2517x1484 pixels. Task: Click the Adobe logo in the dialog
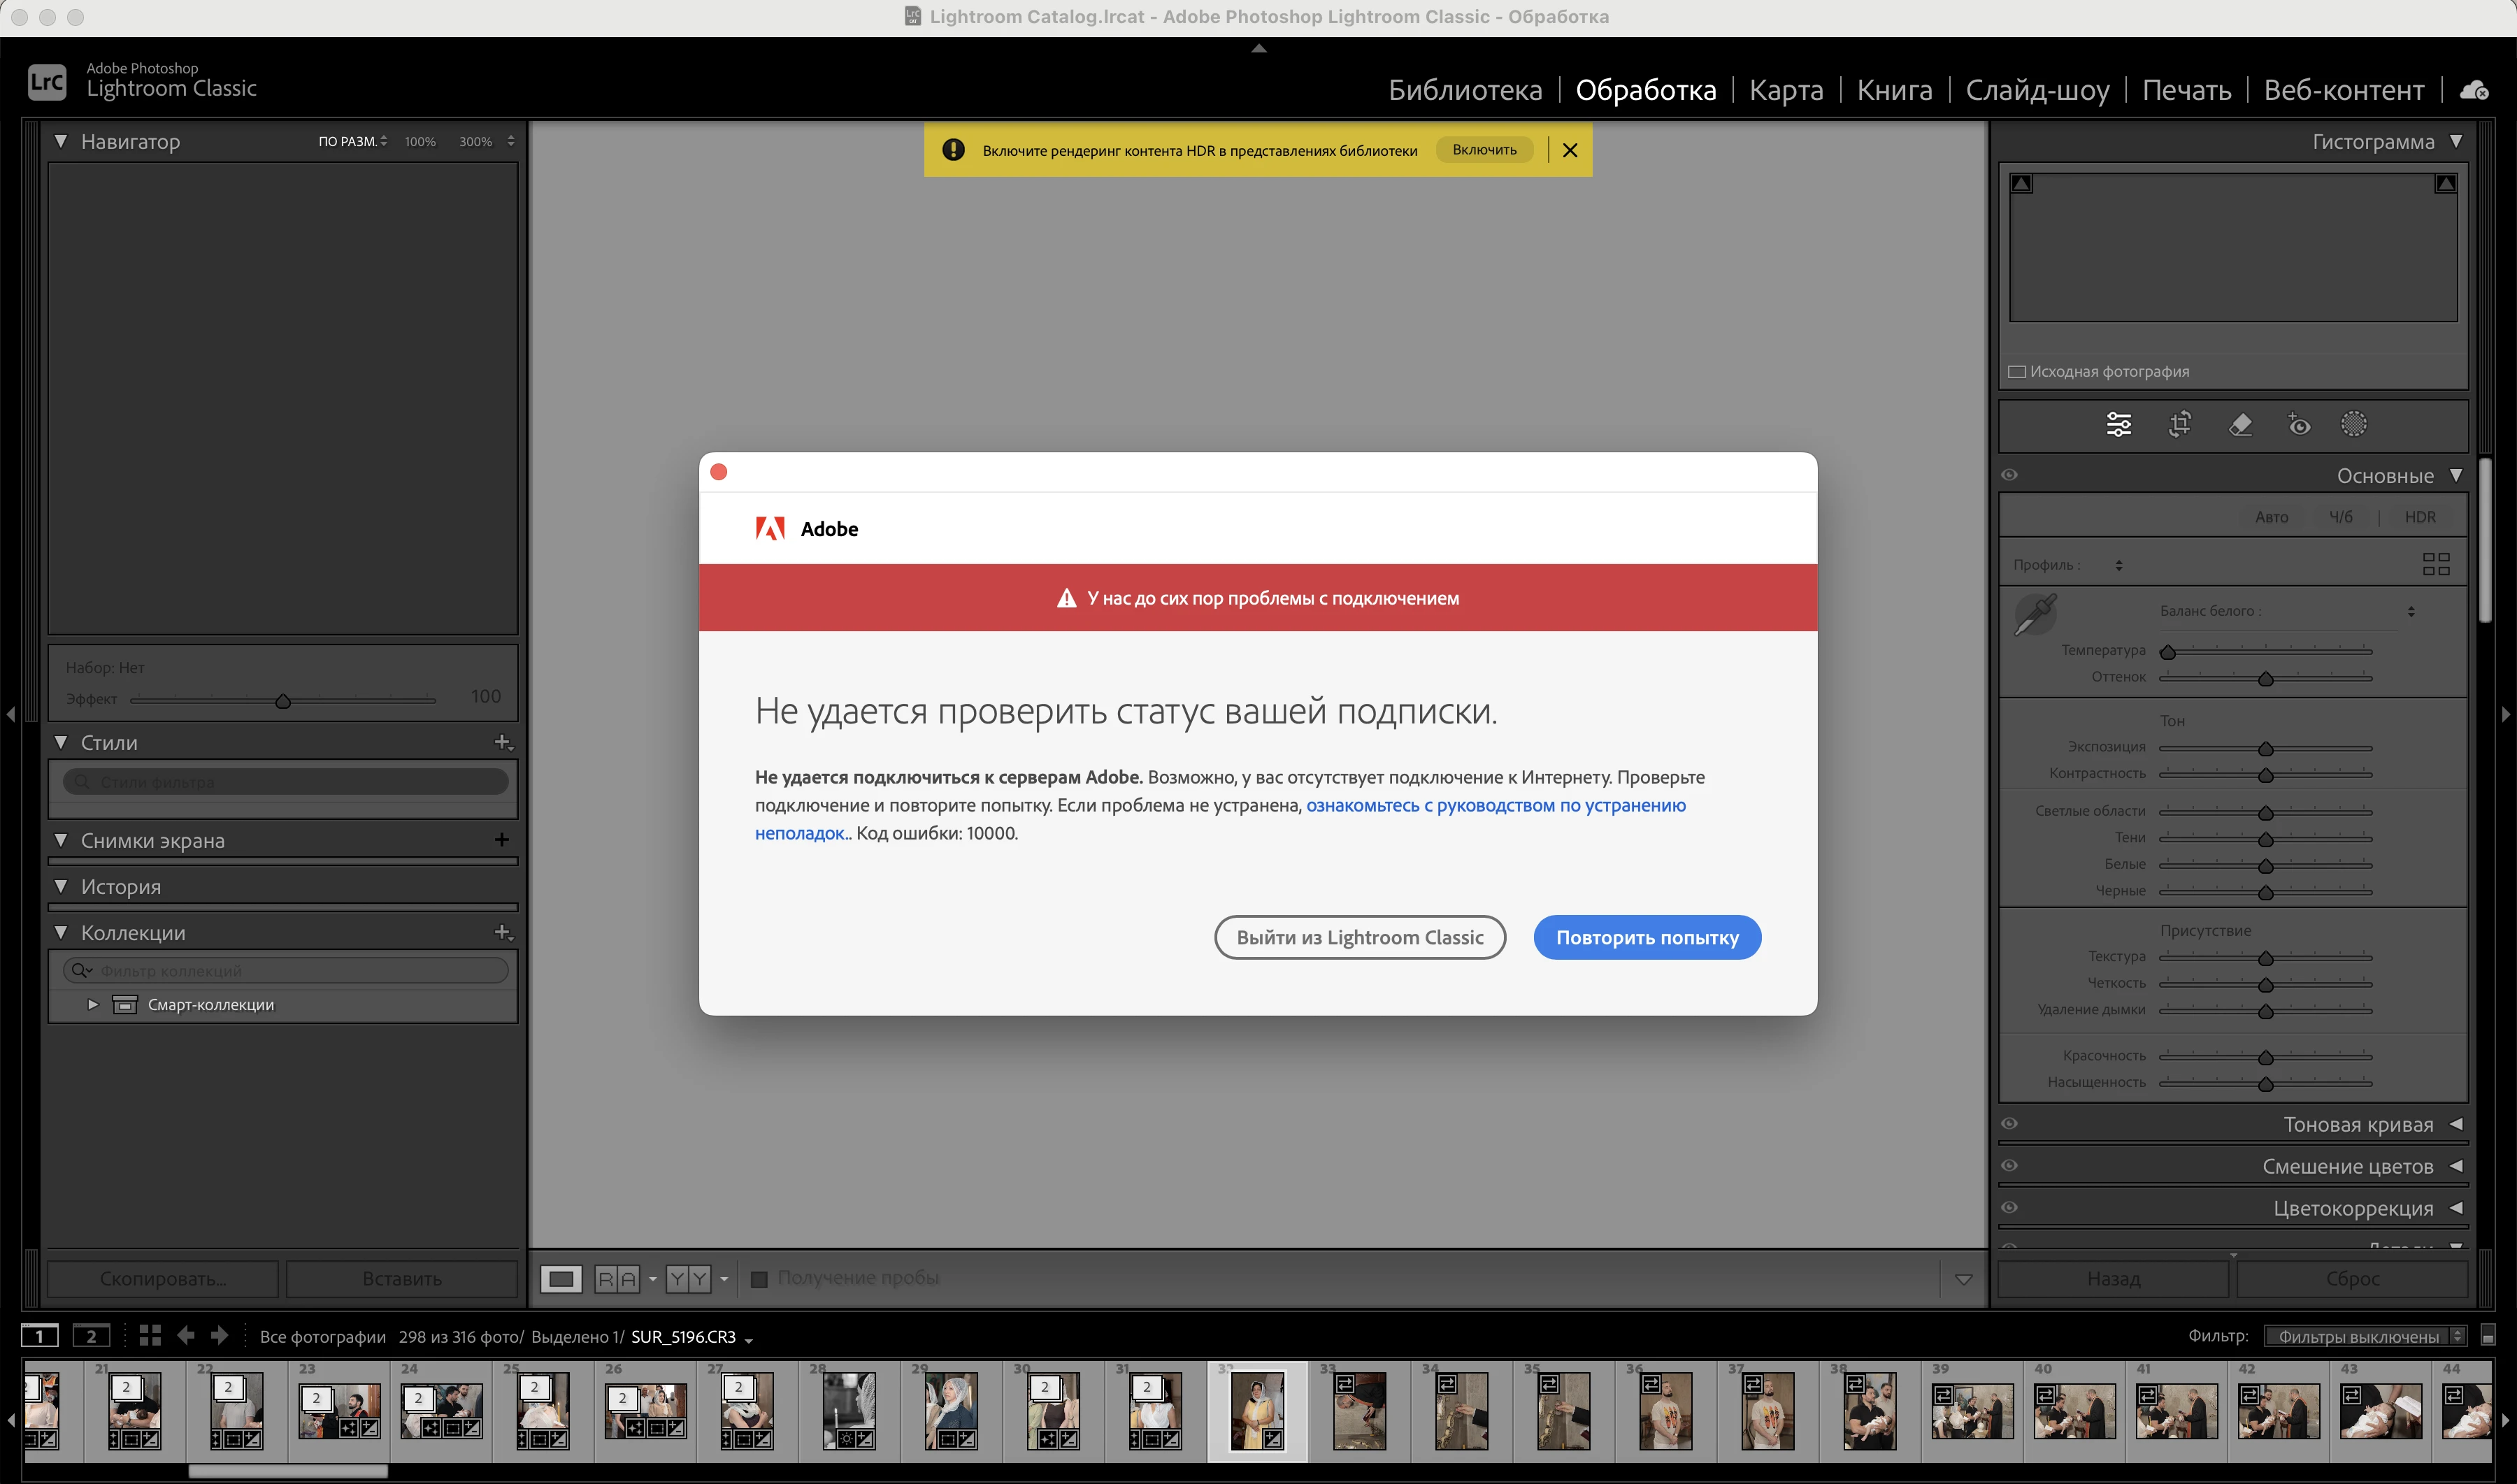pyautogui.click(x=770, y=528)
